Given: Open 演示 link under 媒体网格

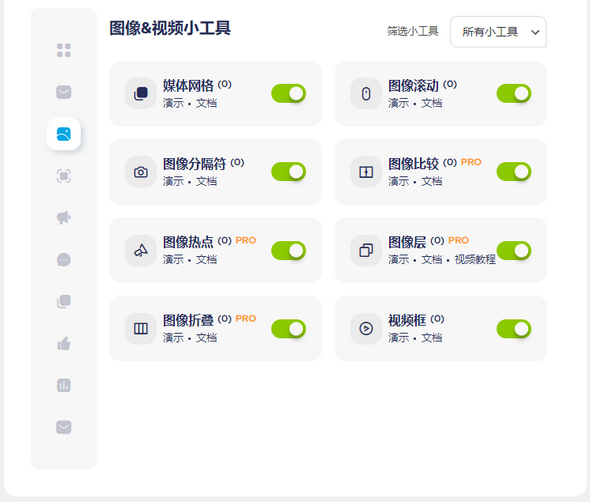Looking at the screenshot, I should pyautogui.click(x=173, y=103).
